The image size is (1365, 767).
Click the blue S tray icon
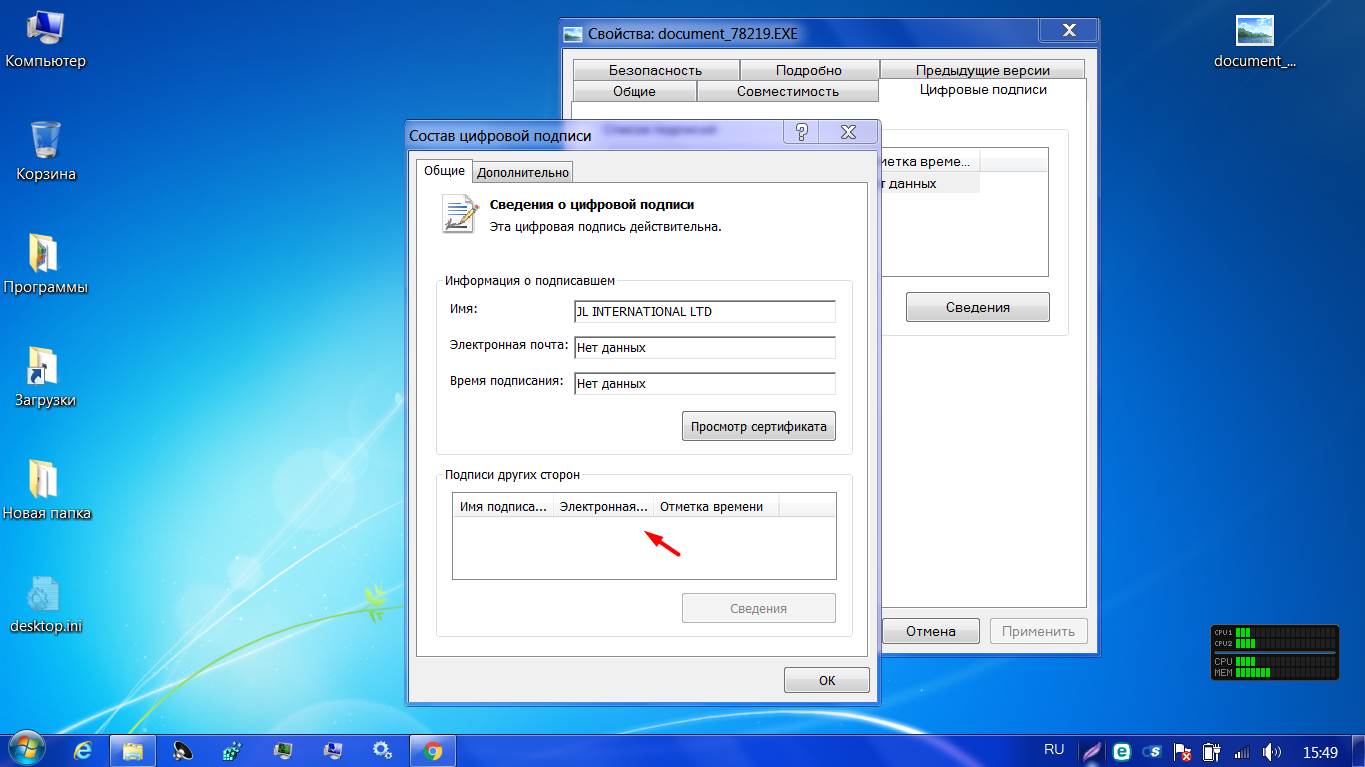1152,751
